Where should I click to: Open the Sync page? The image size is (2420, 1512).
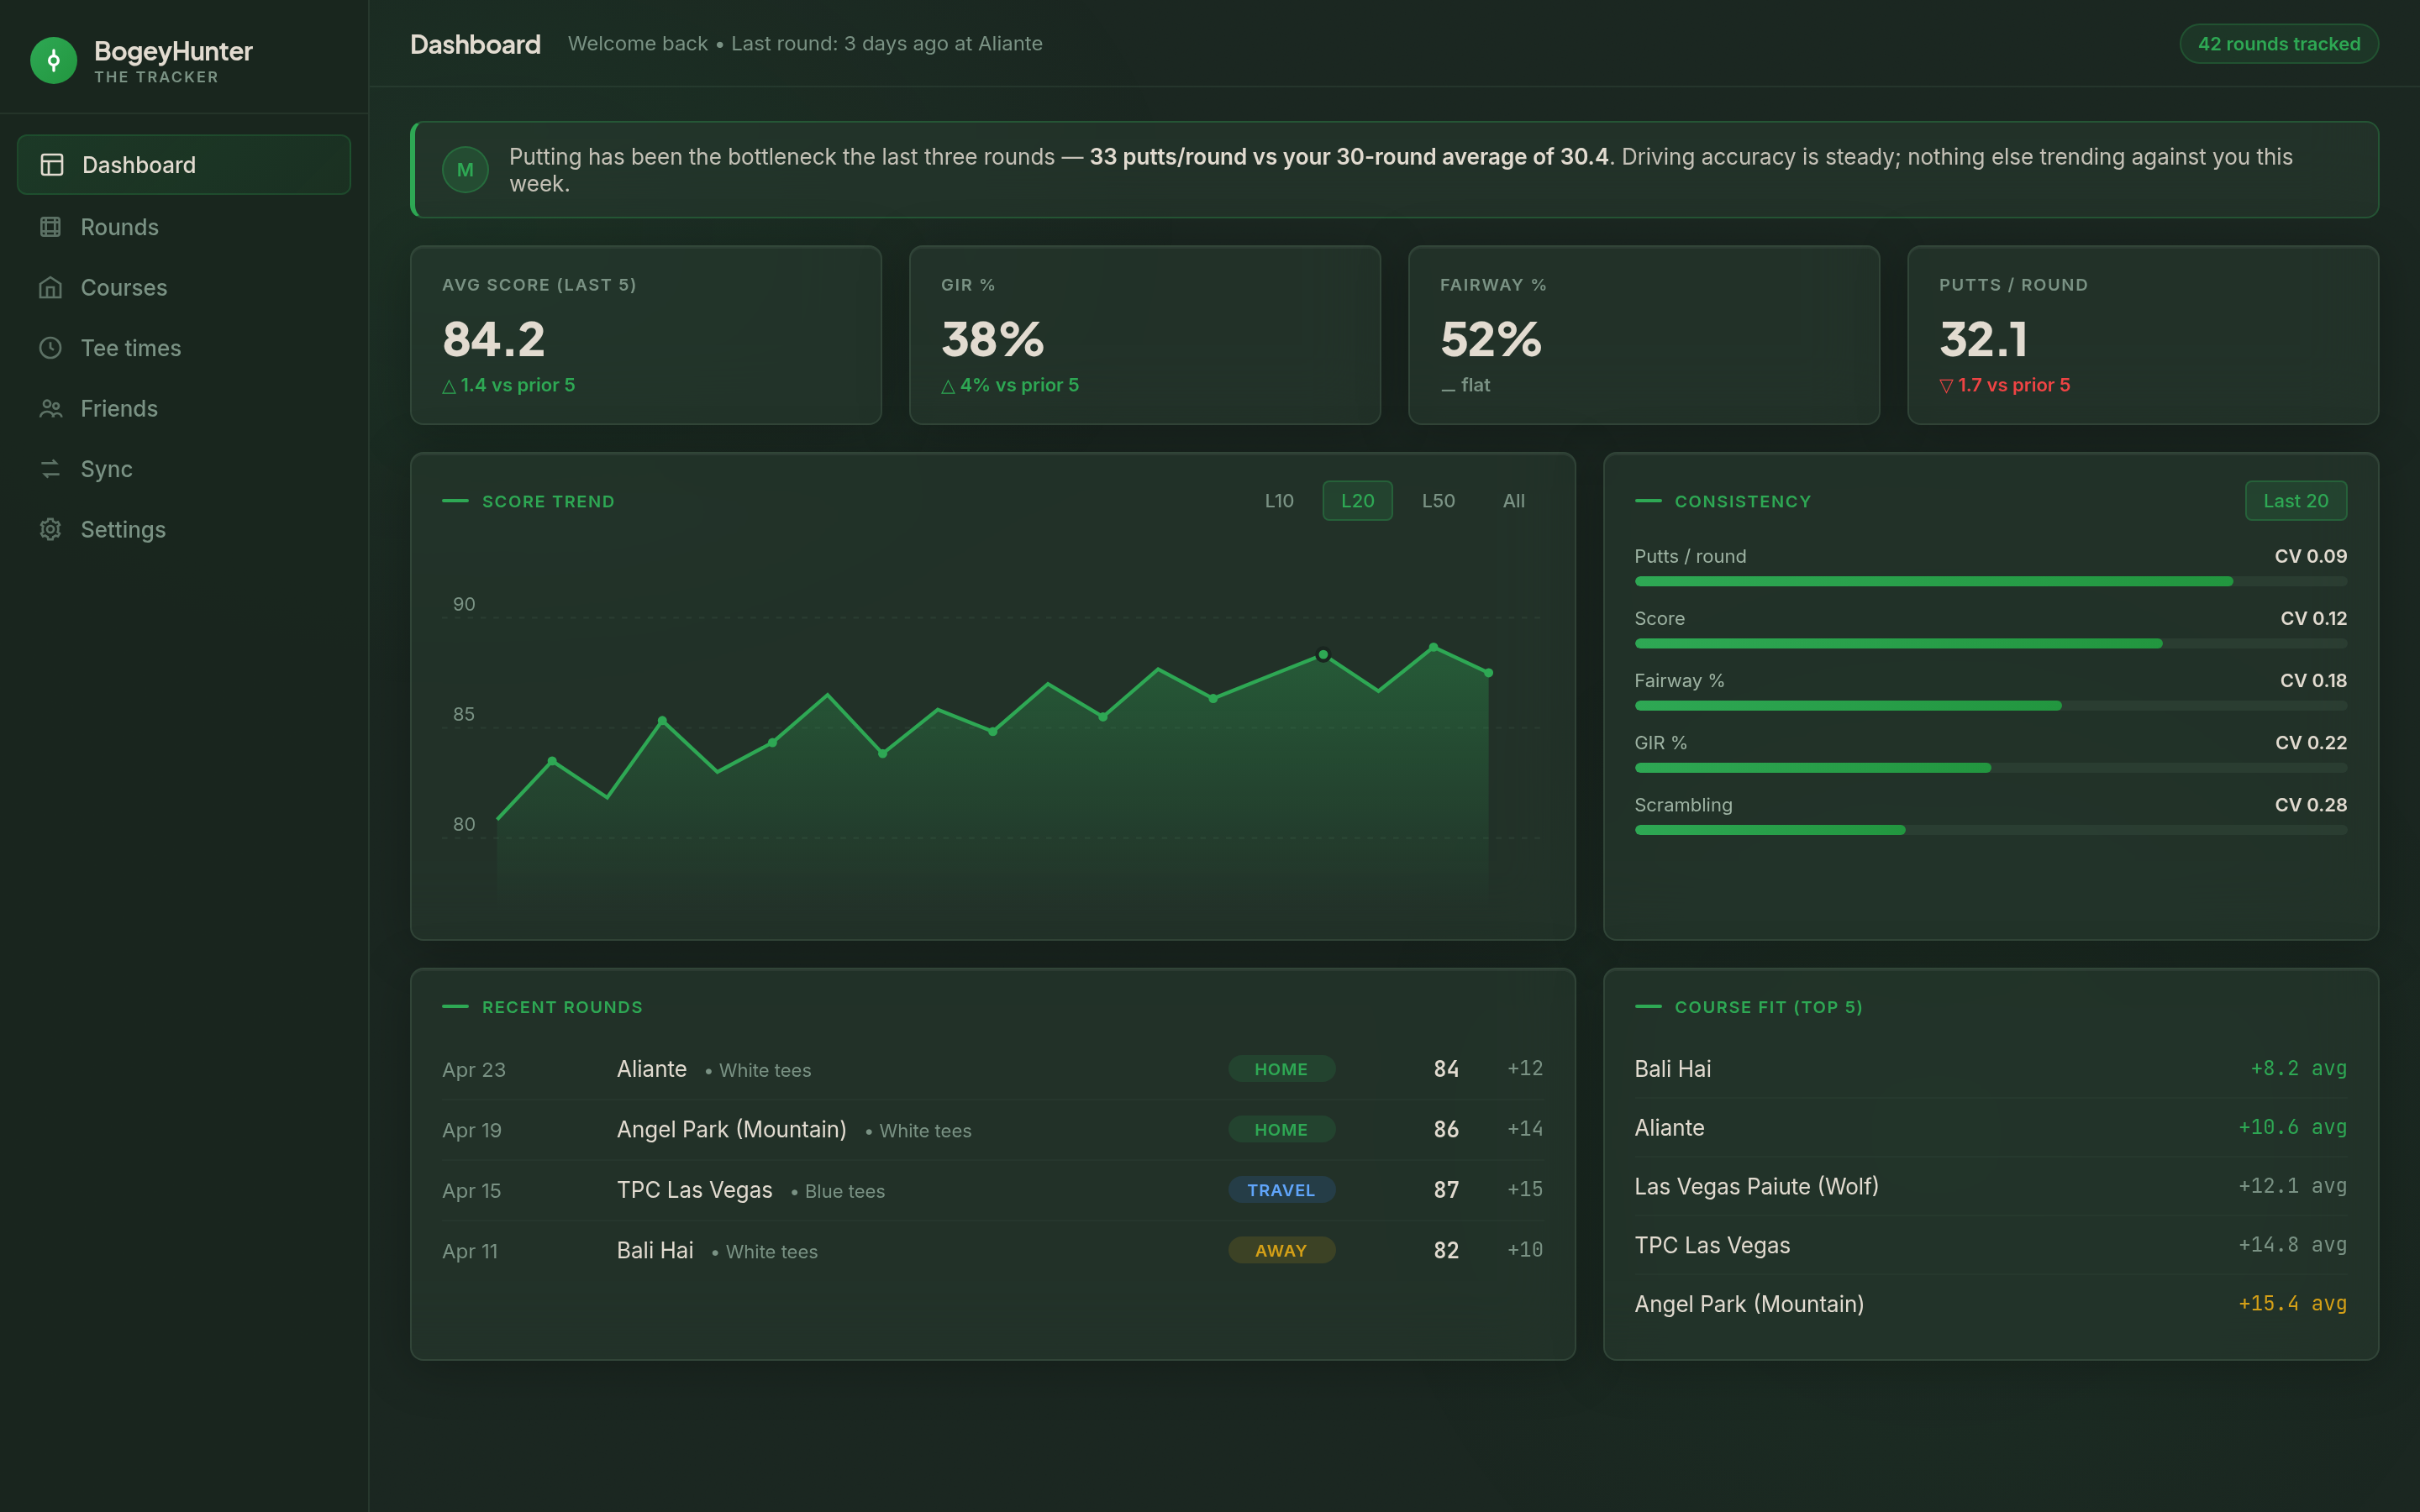pos(184,469)
